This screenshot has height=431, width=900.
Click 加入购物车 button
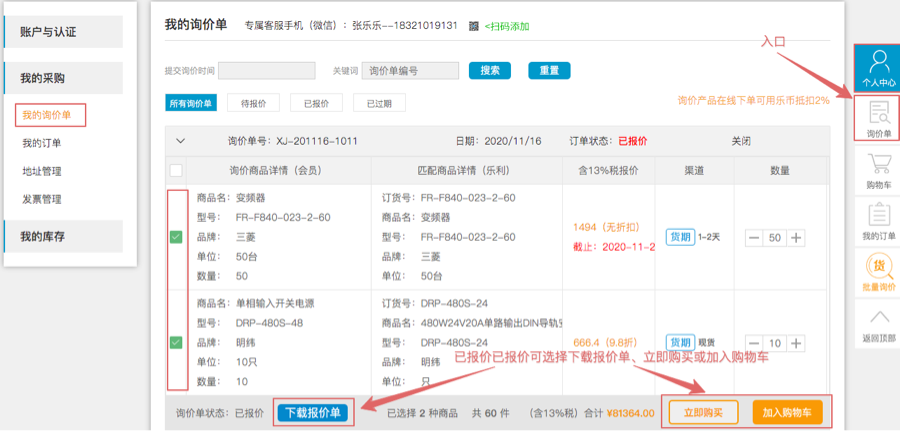788,412
